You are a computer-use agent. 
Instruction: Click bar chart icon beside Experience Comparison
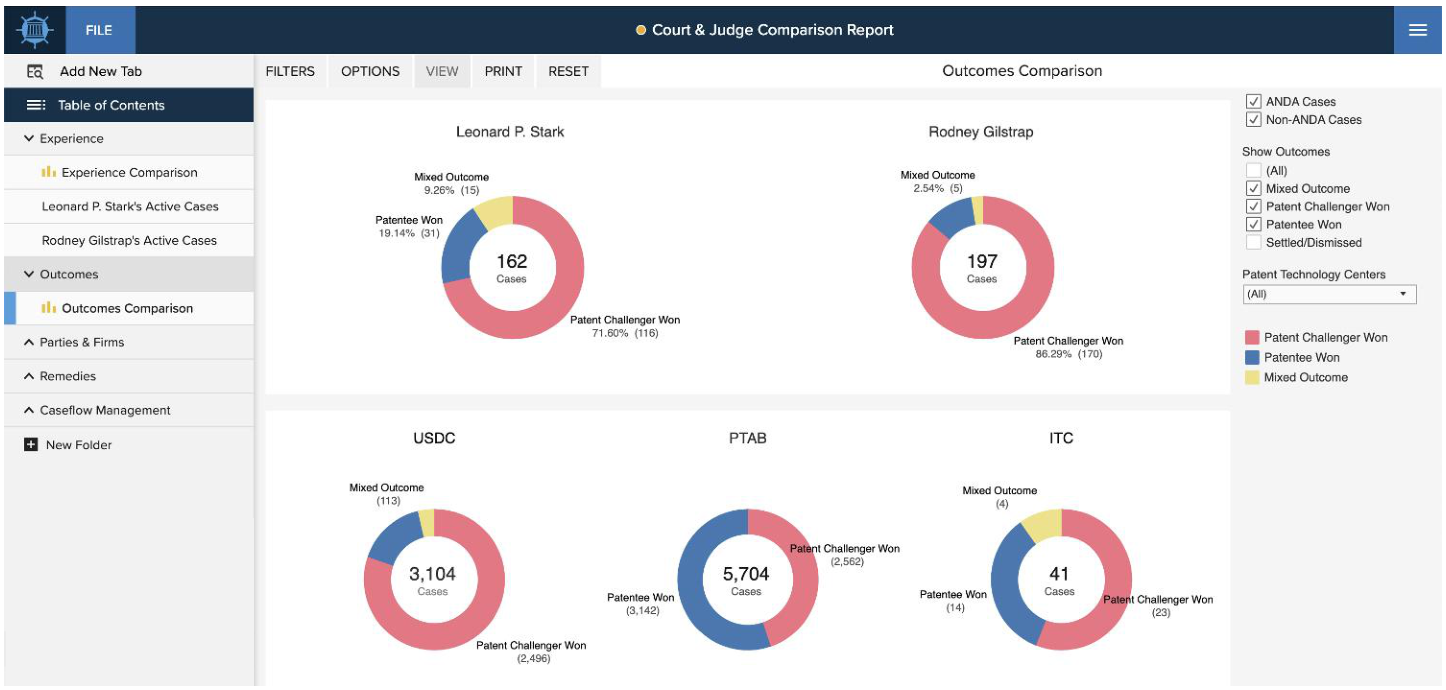[48, 172]
